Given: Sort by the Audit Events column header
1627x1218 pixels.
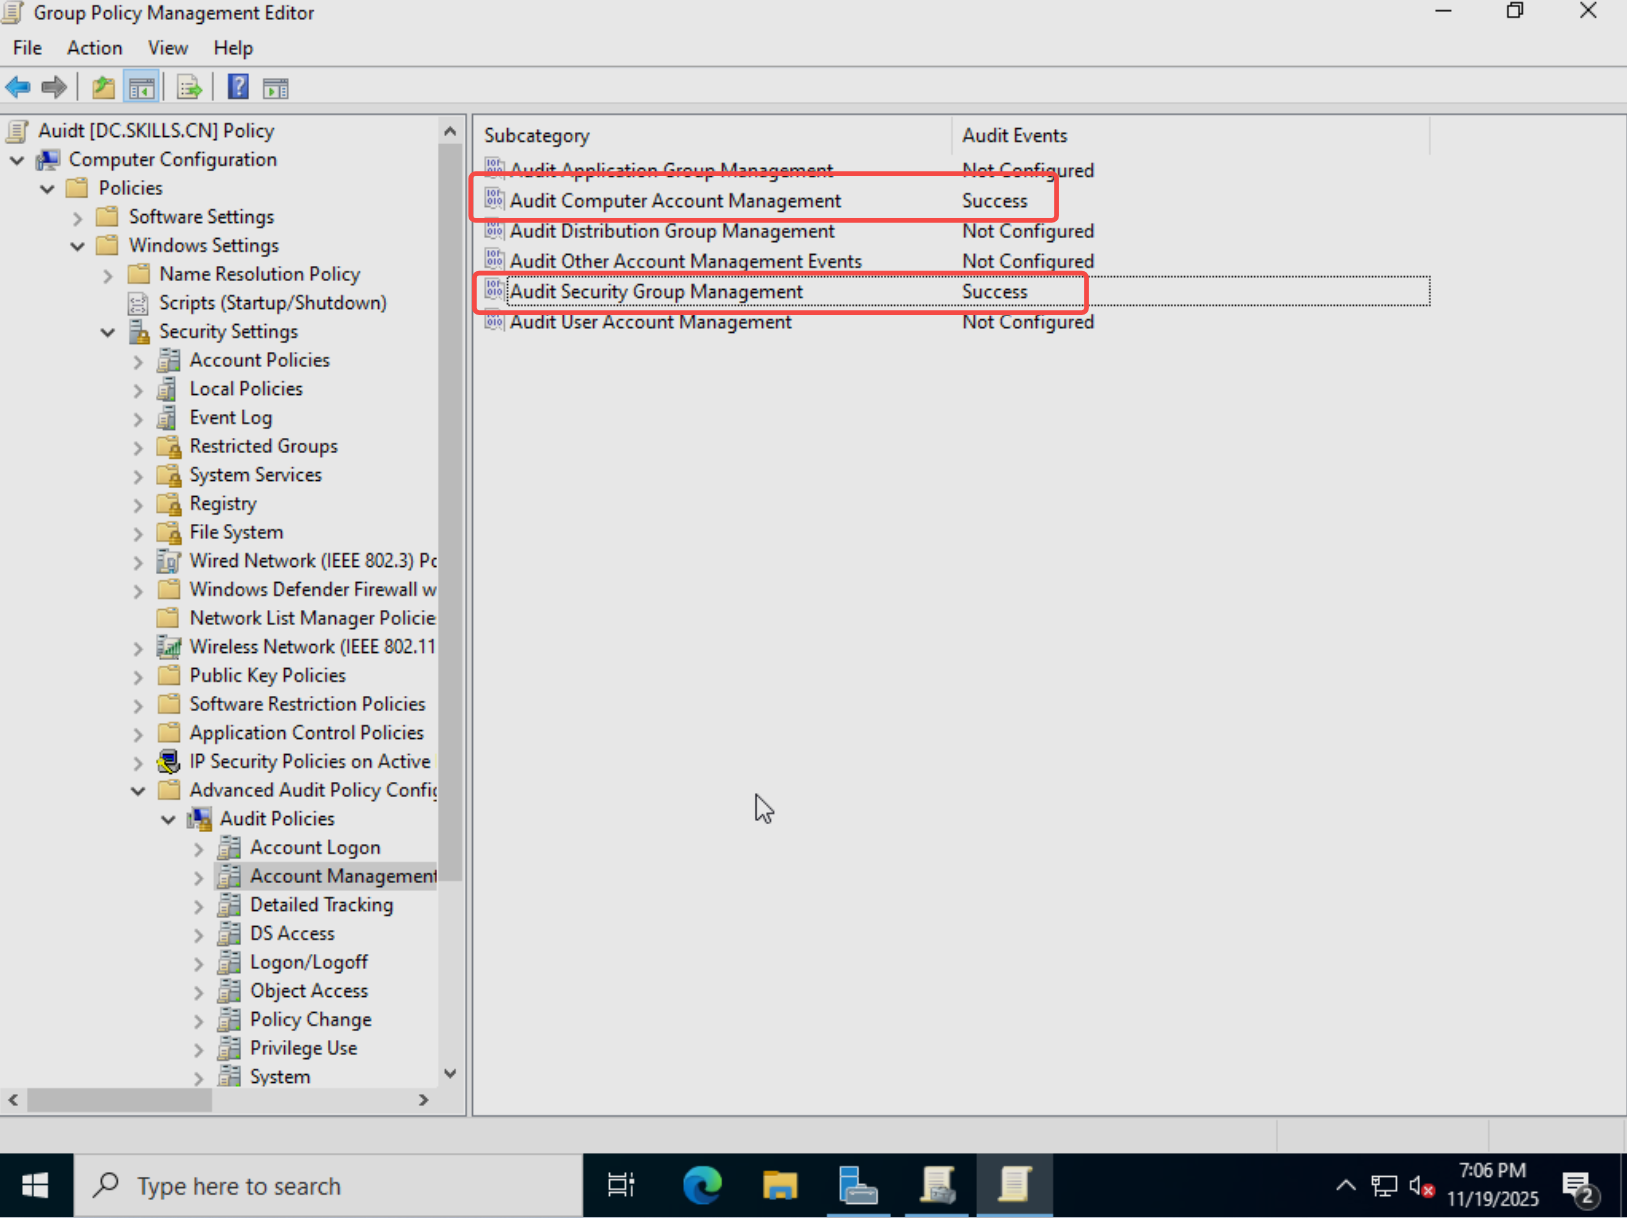Looking at the screenshot, I should point(1190,136).
